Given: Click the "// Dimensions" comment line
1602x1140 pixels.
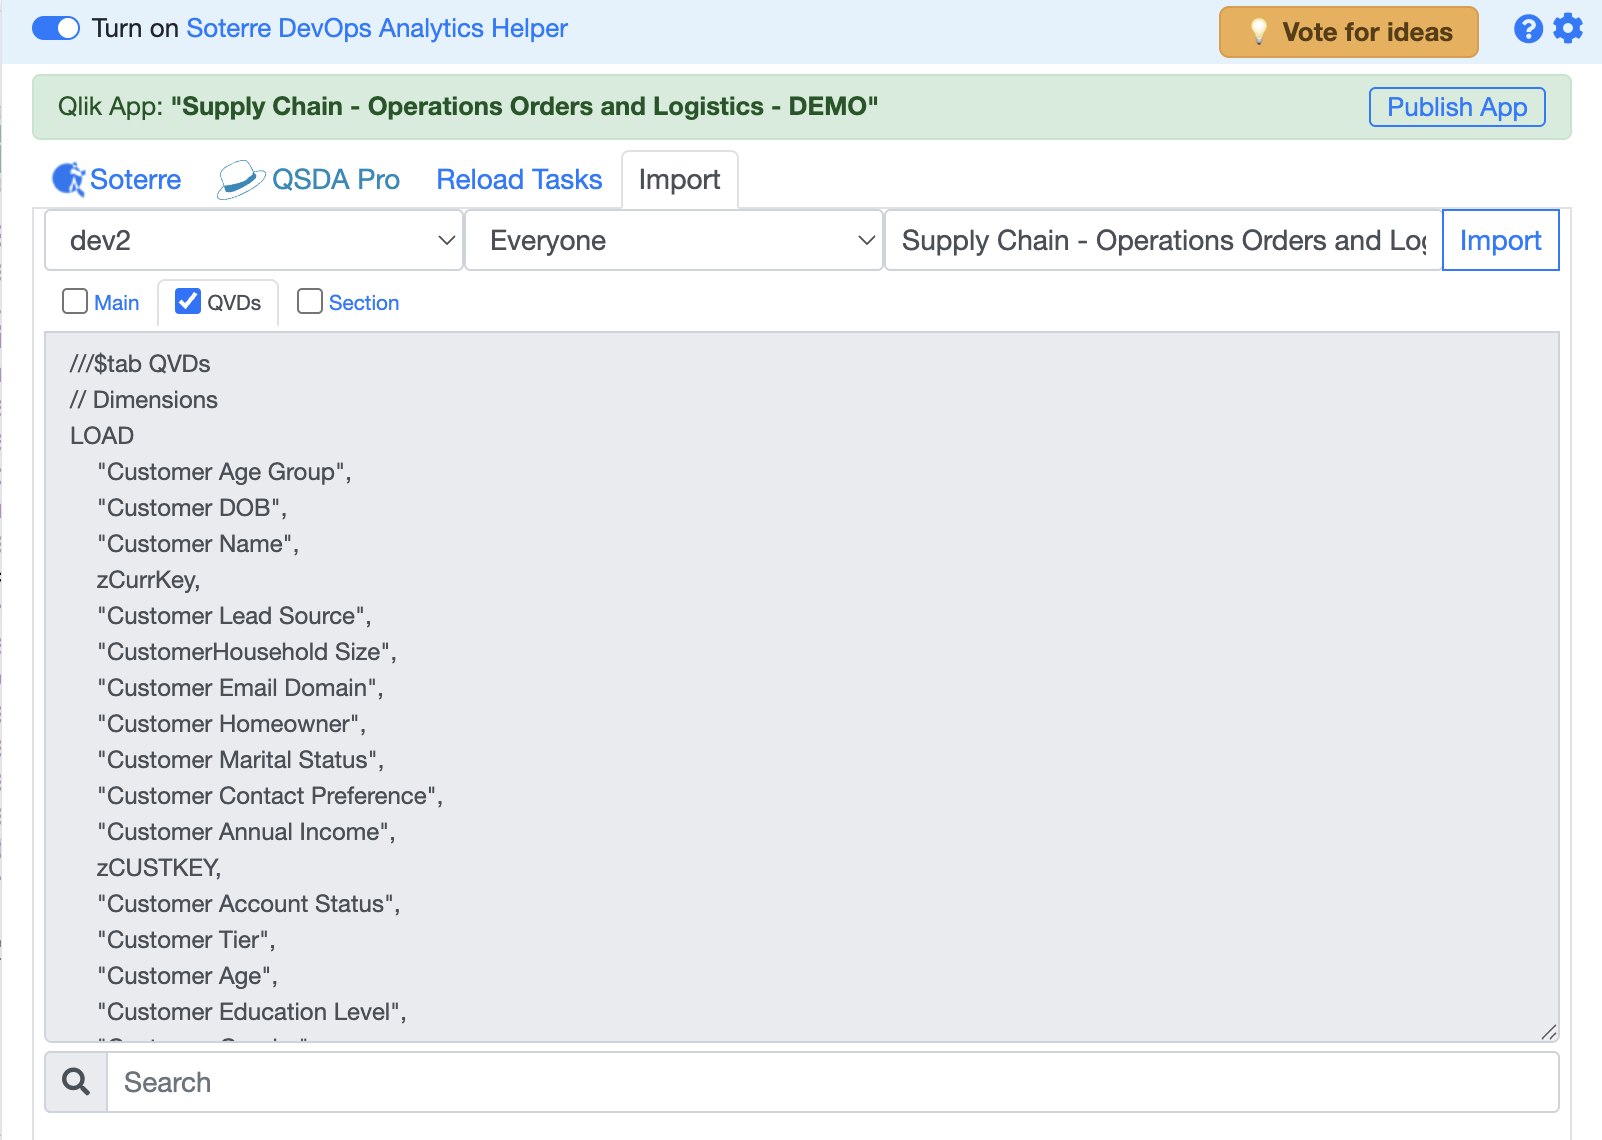Looking at the screenshot, I should coord(144,400).
